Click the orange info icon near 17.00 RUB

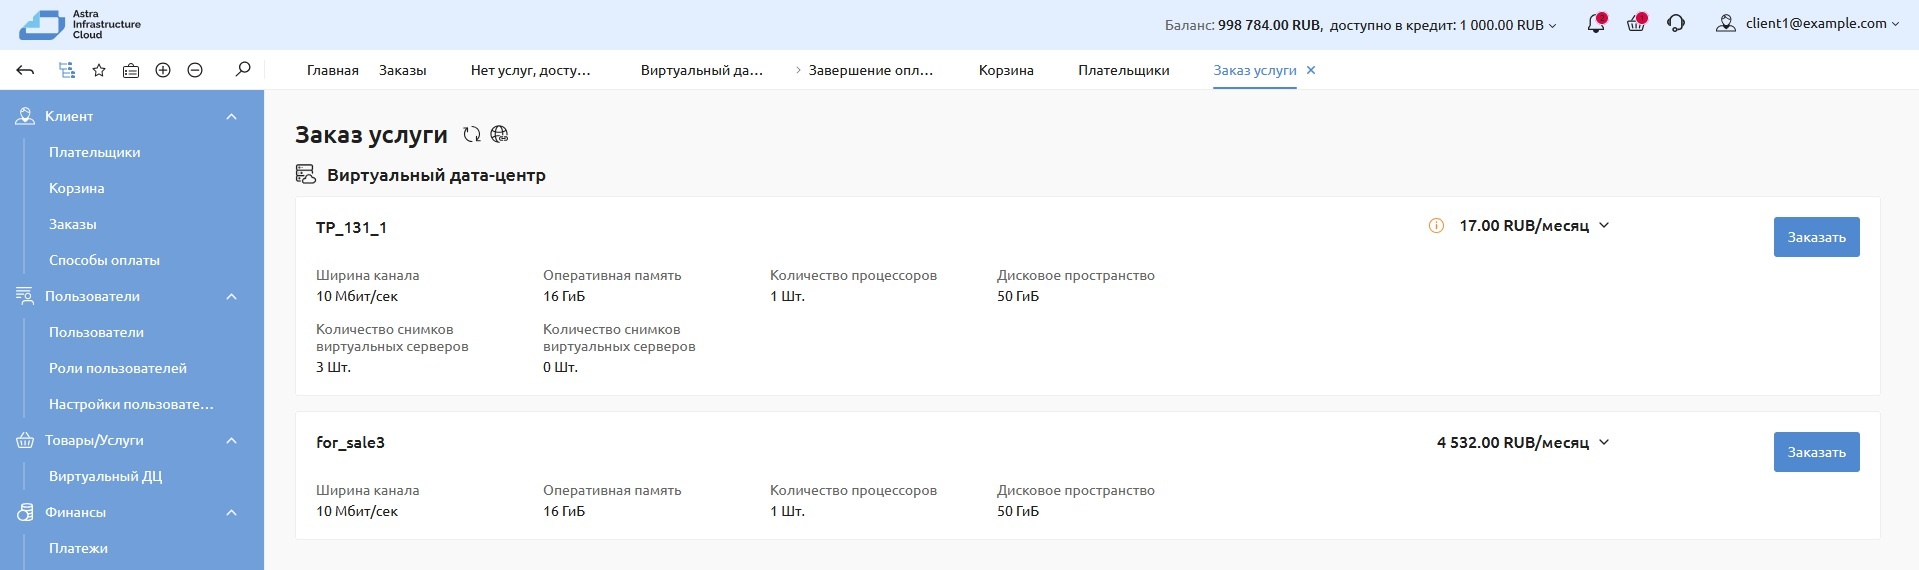[x=1436, y=226]
